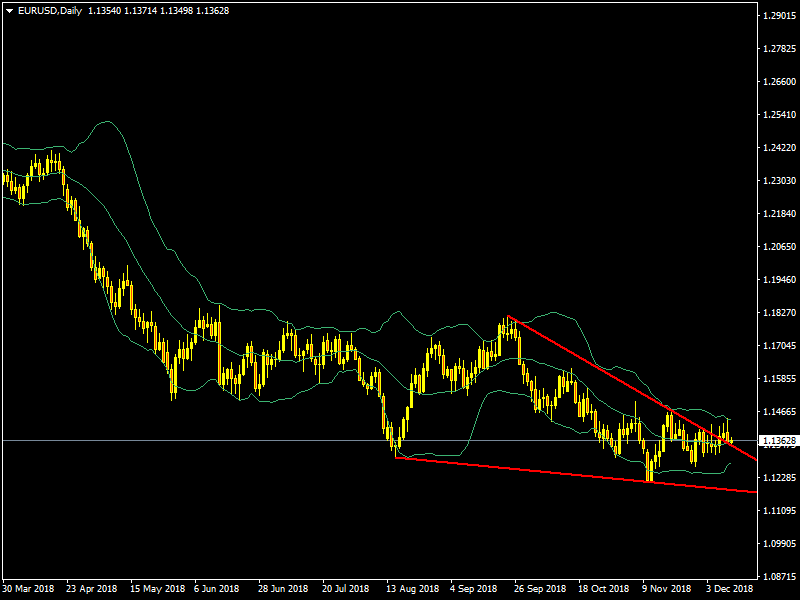Click the EURUSD,Daily chart title text
800x600 pixels.
(x=50, y=9)
